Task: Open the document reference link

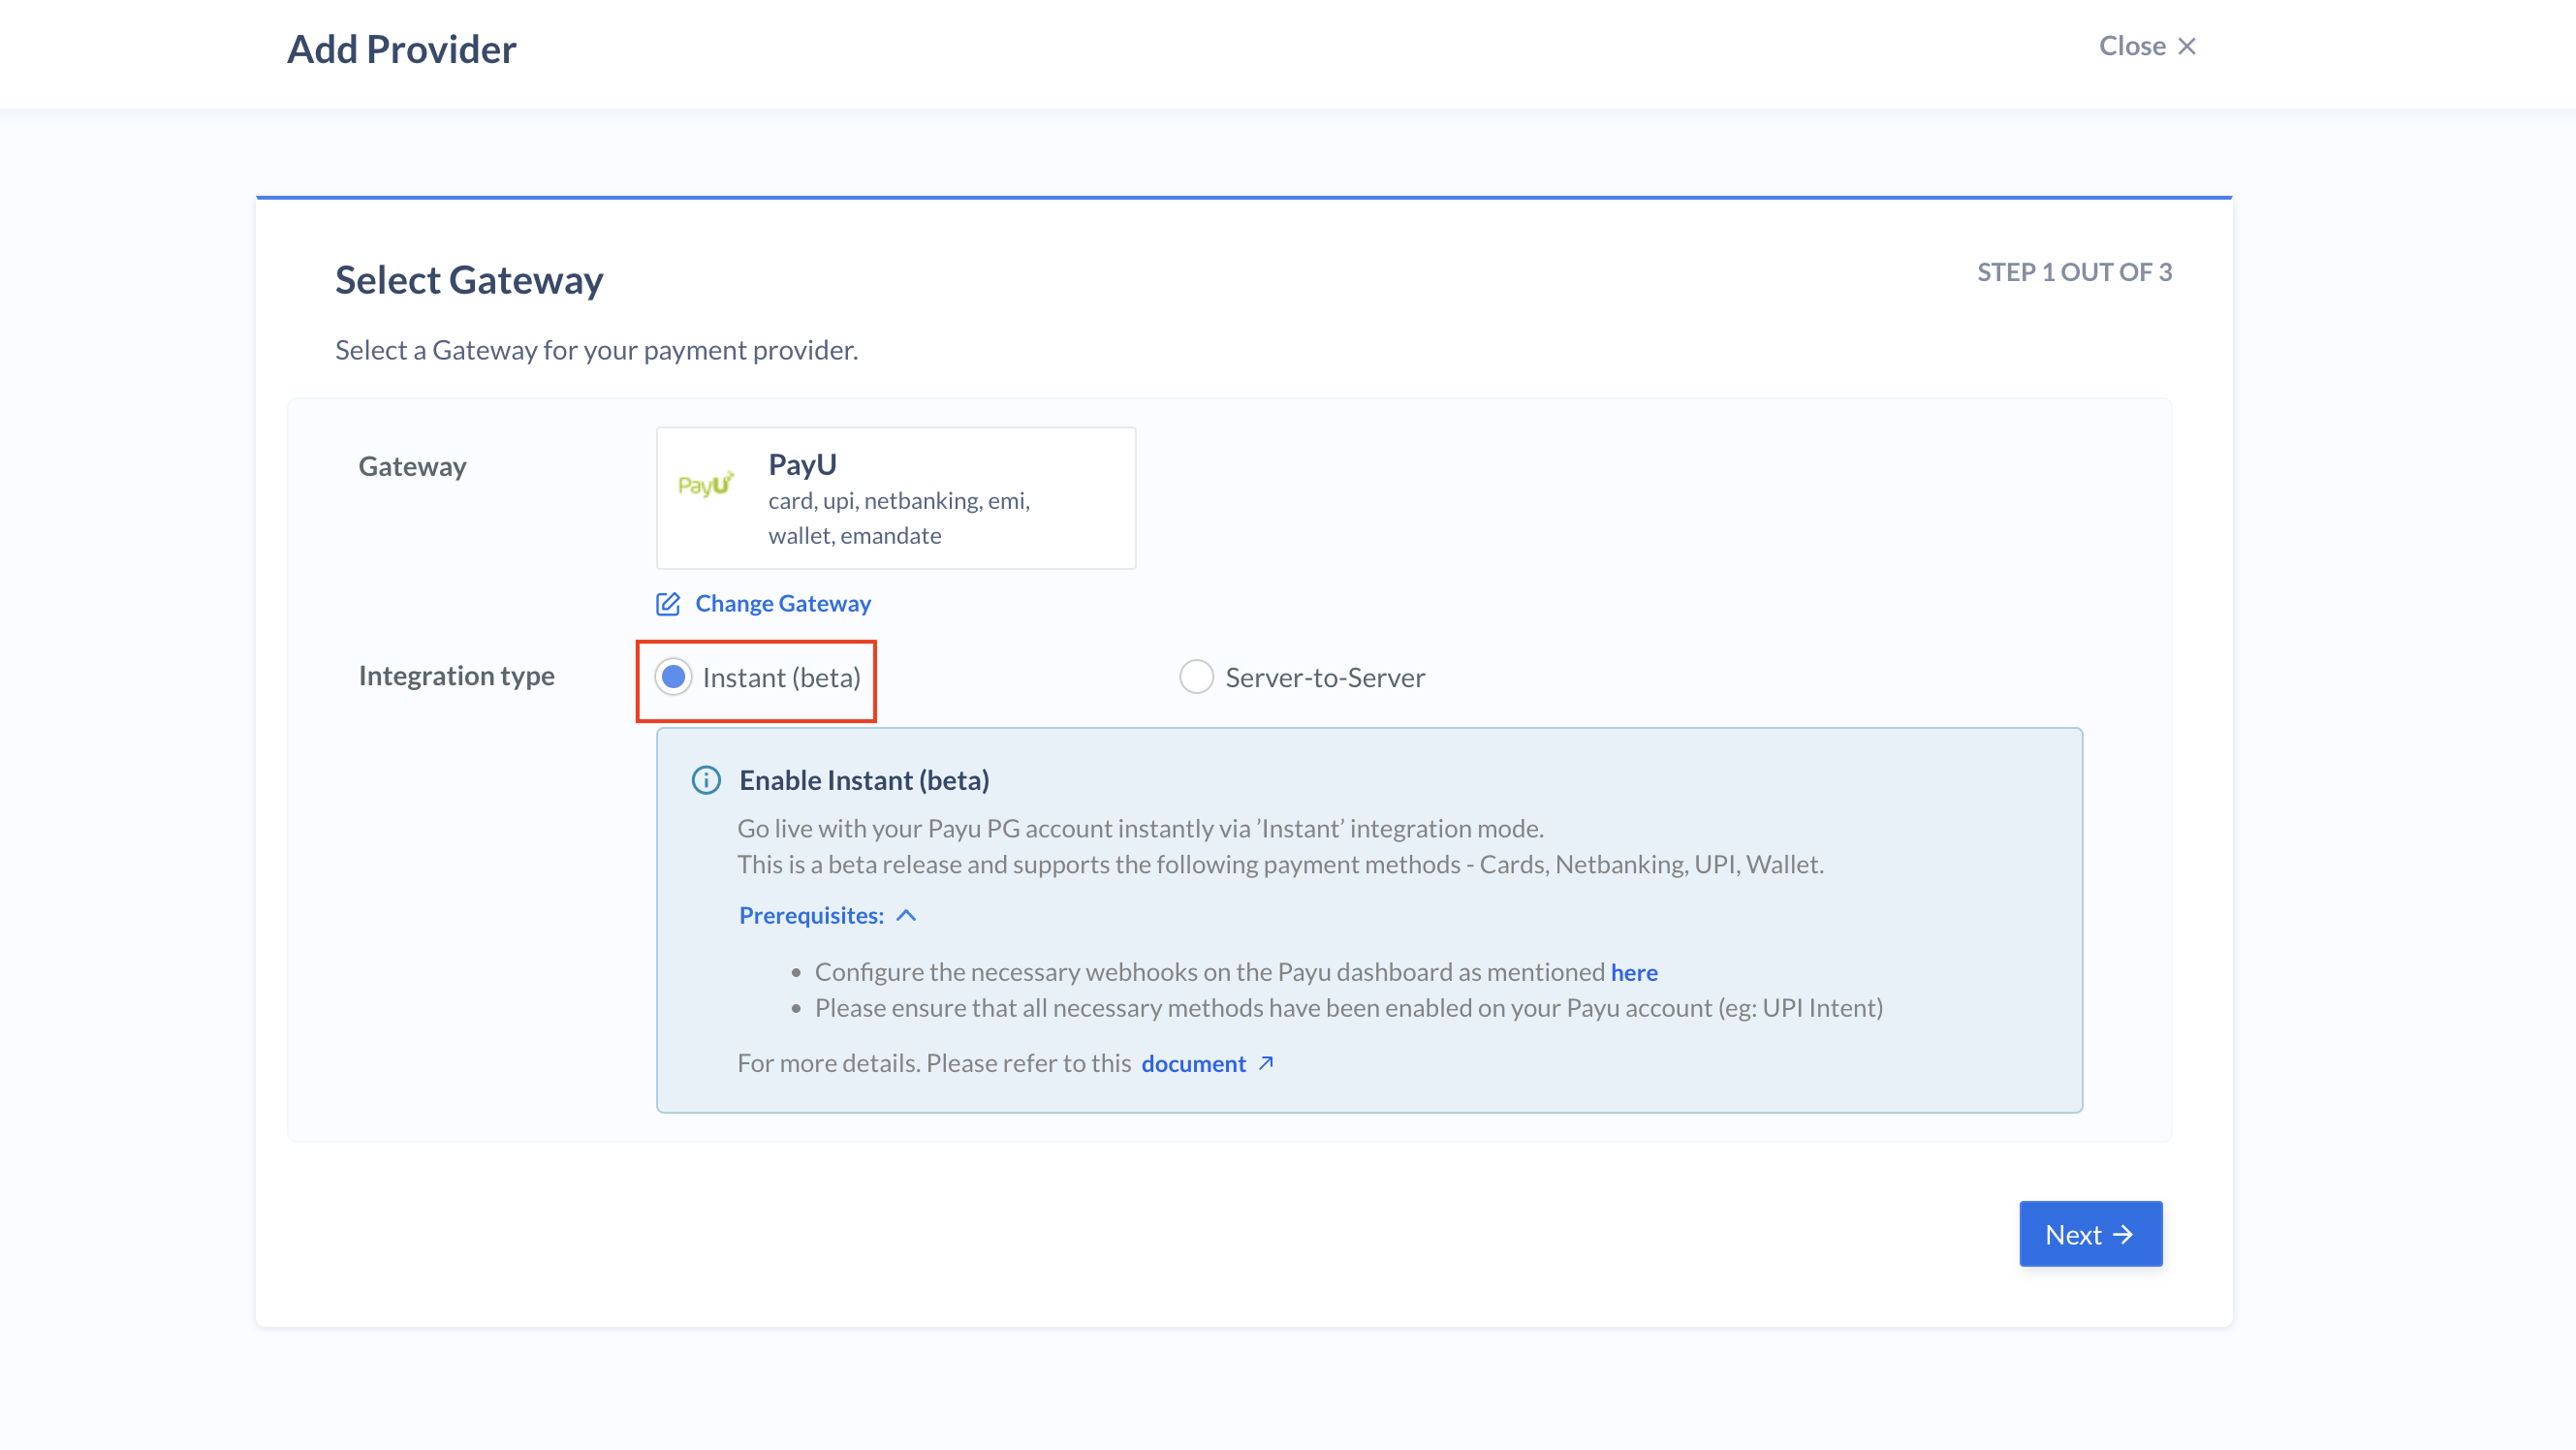Action: [1194, 1063]
